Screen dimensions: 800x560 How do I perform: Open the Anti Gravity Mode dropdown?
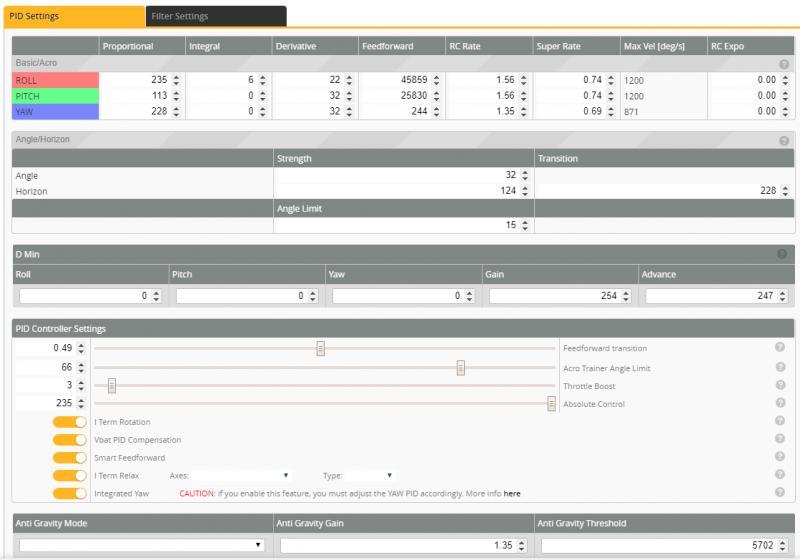pyautogui.click(x=141, y=545)
